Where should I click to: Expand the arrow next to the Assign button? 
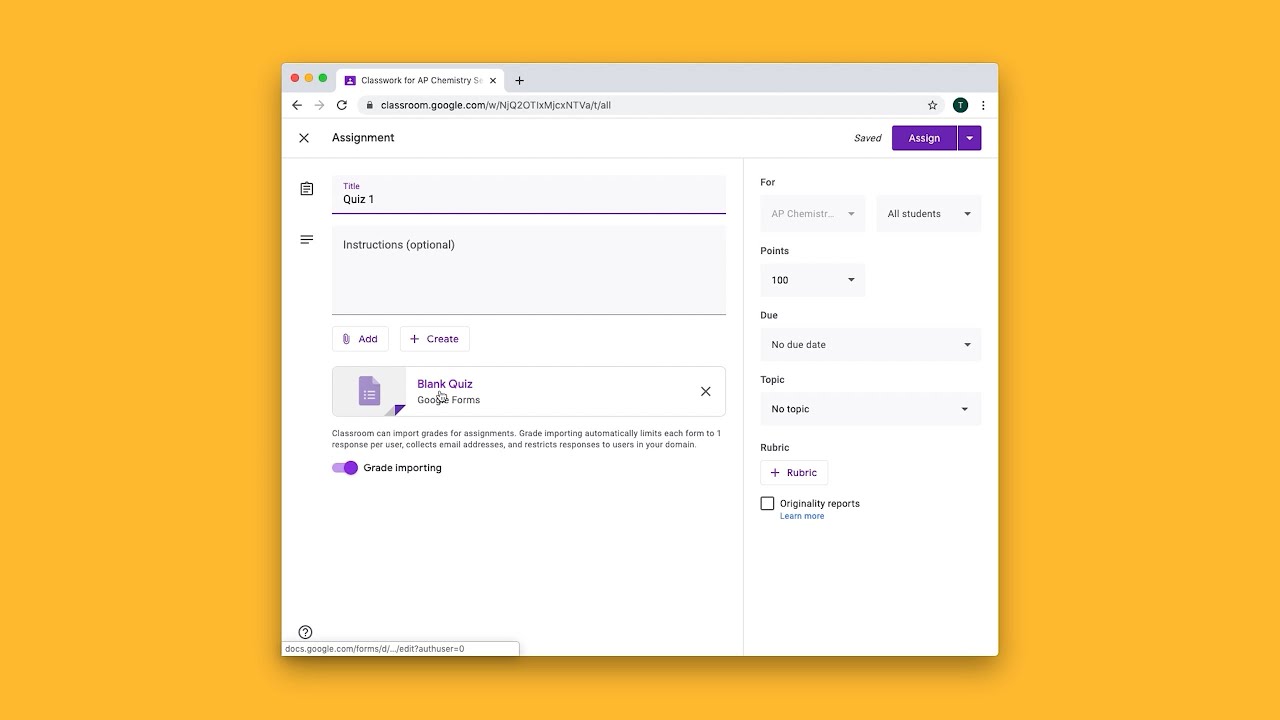tap(968, 138)
